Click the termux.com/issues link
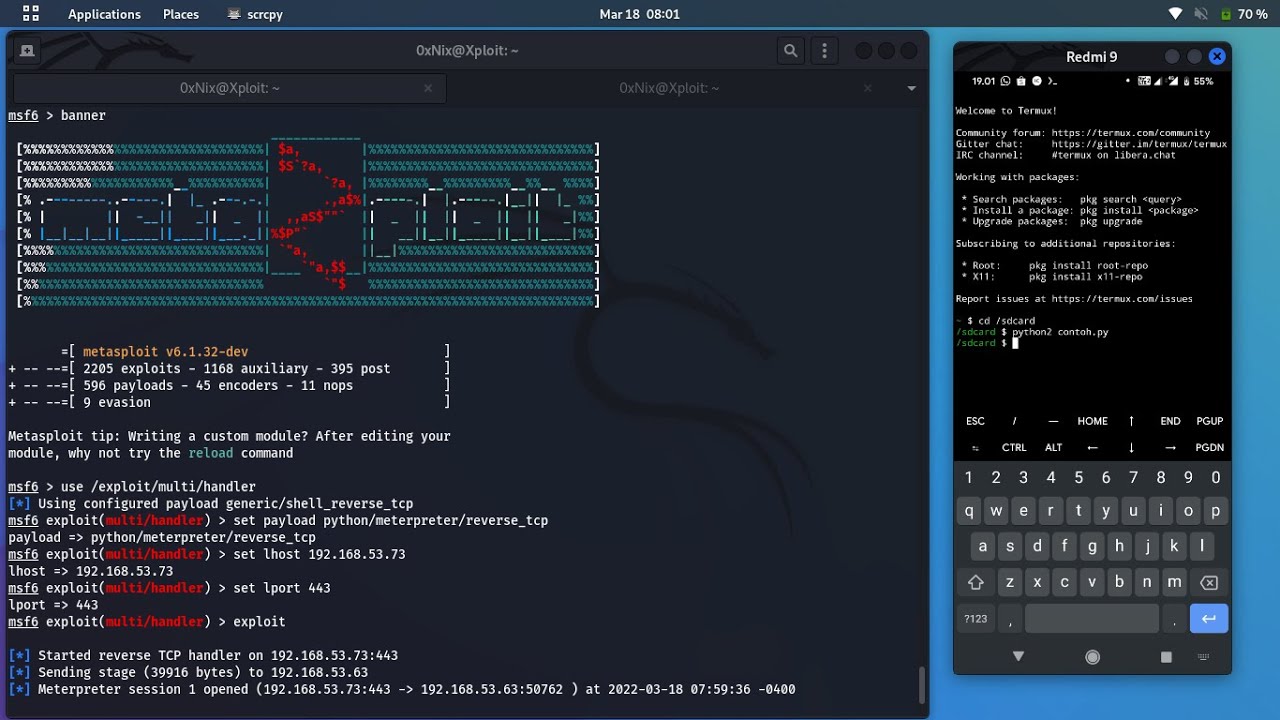The width and height of the screenshot is (1280, 720). (x=1120, y=299)
